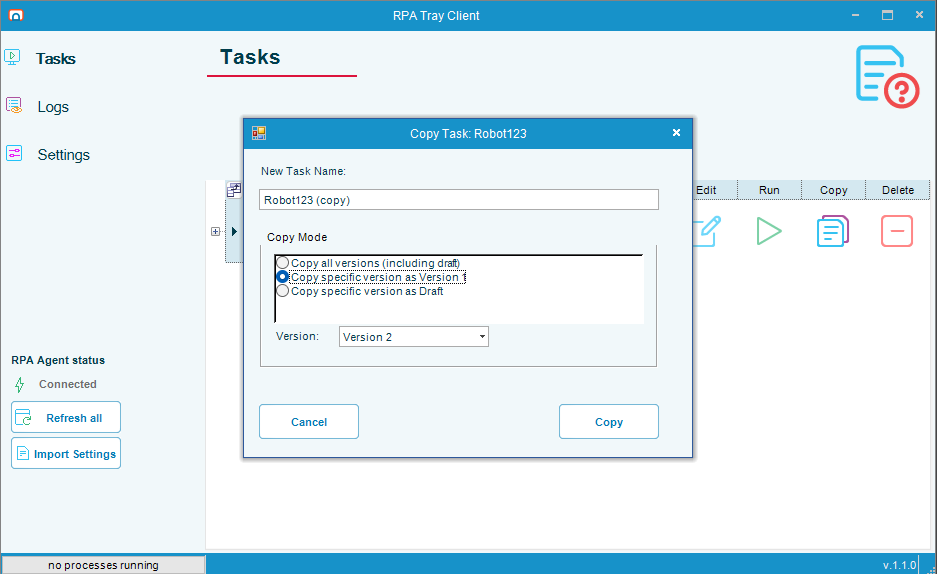
Task: Open the Tasks section icon in sidebar
Action: tap(13, 57)
